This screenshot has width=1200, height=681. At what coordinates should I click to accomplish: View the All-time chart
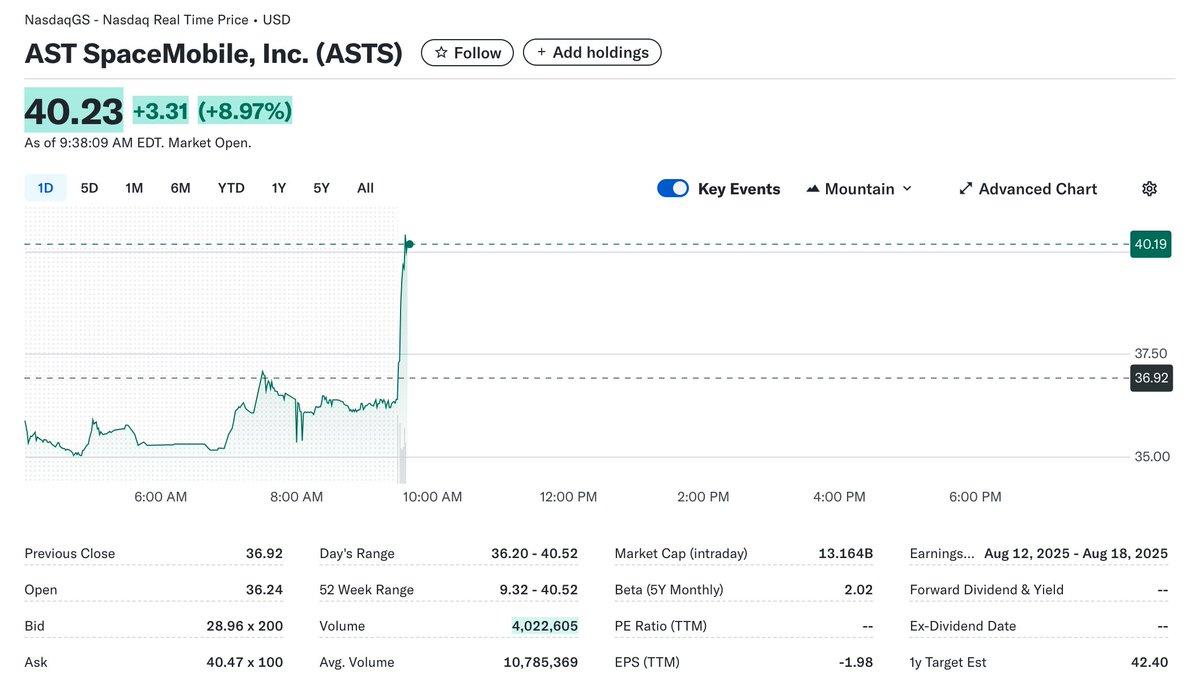pyautogui.click(x=365, y=187)
